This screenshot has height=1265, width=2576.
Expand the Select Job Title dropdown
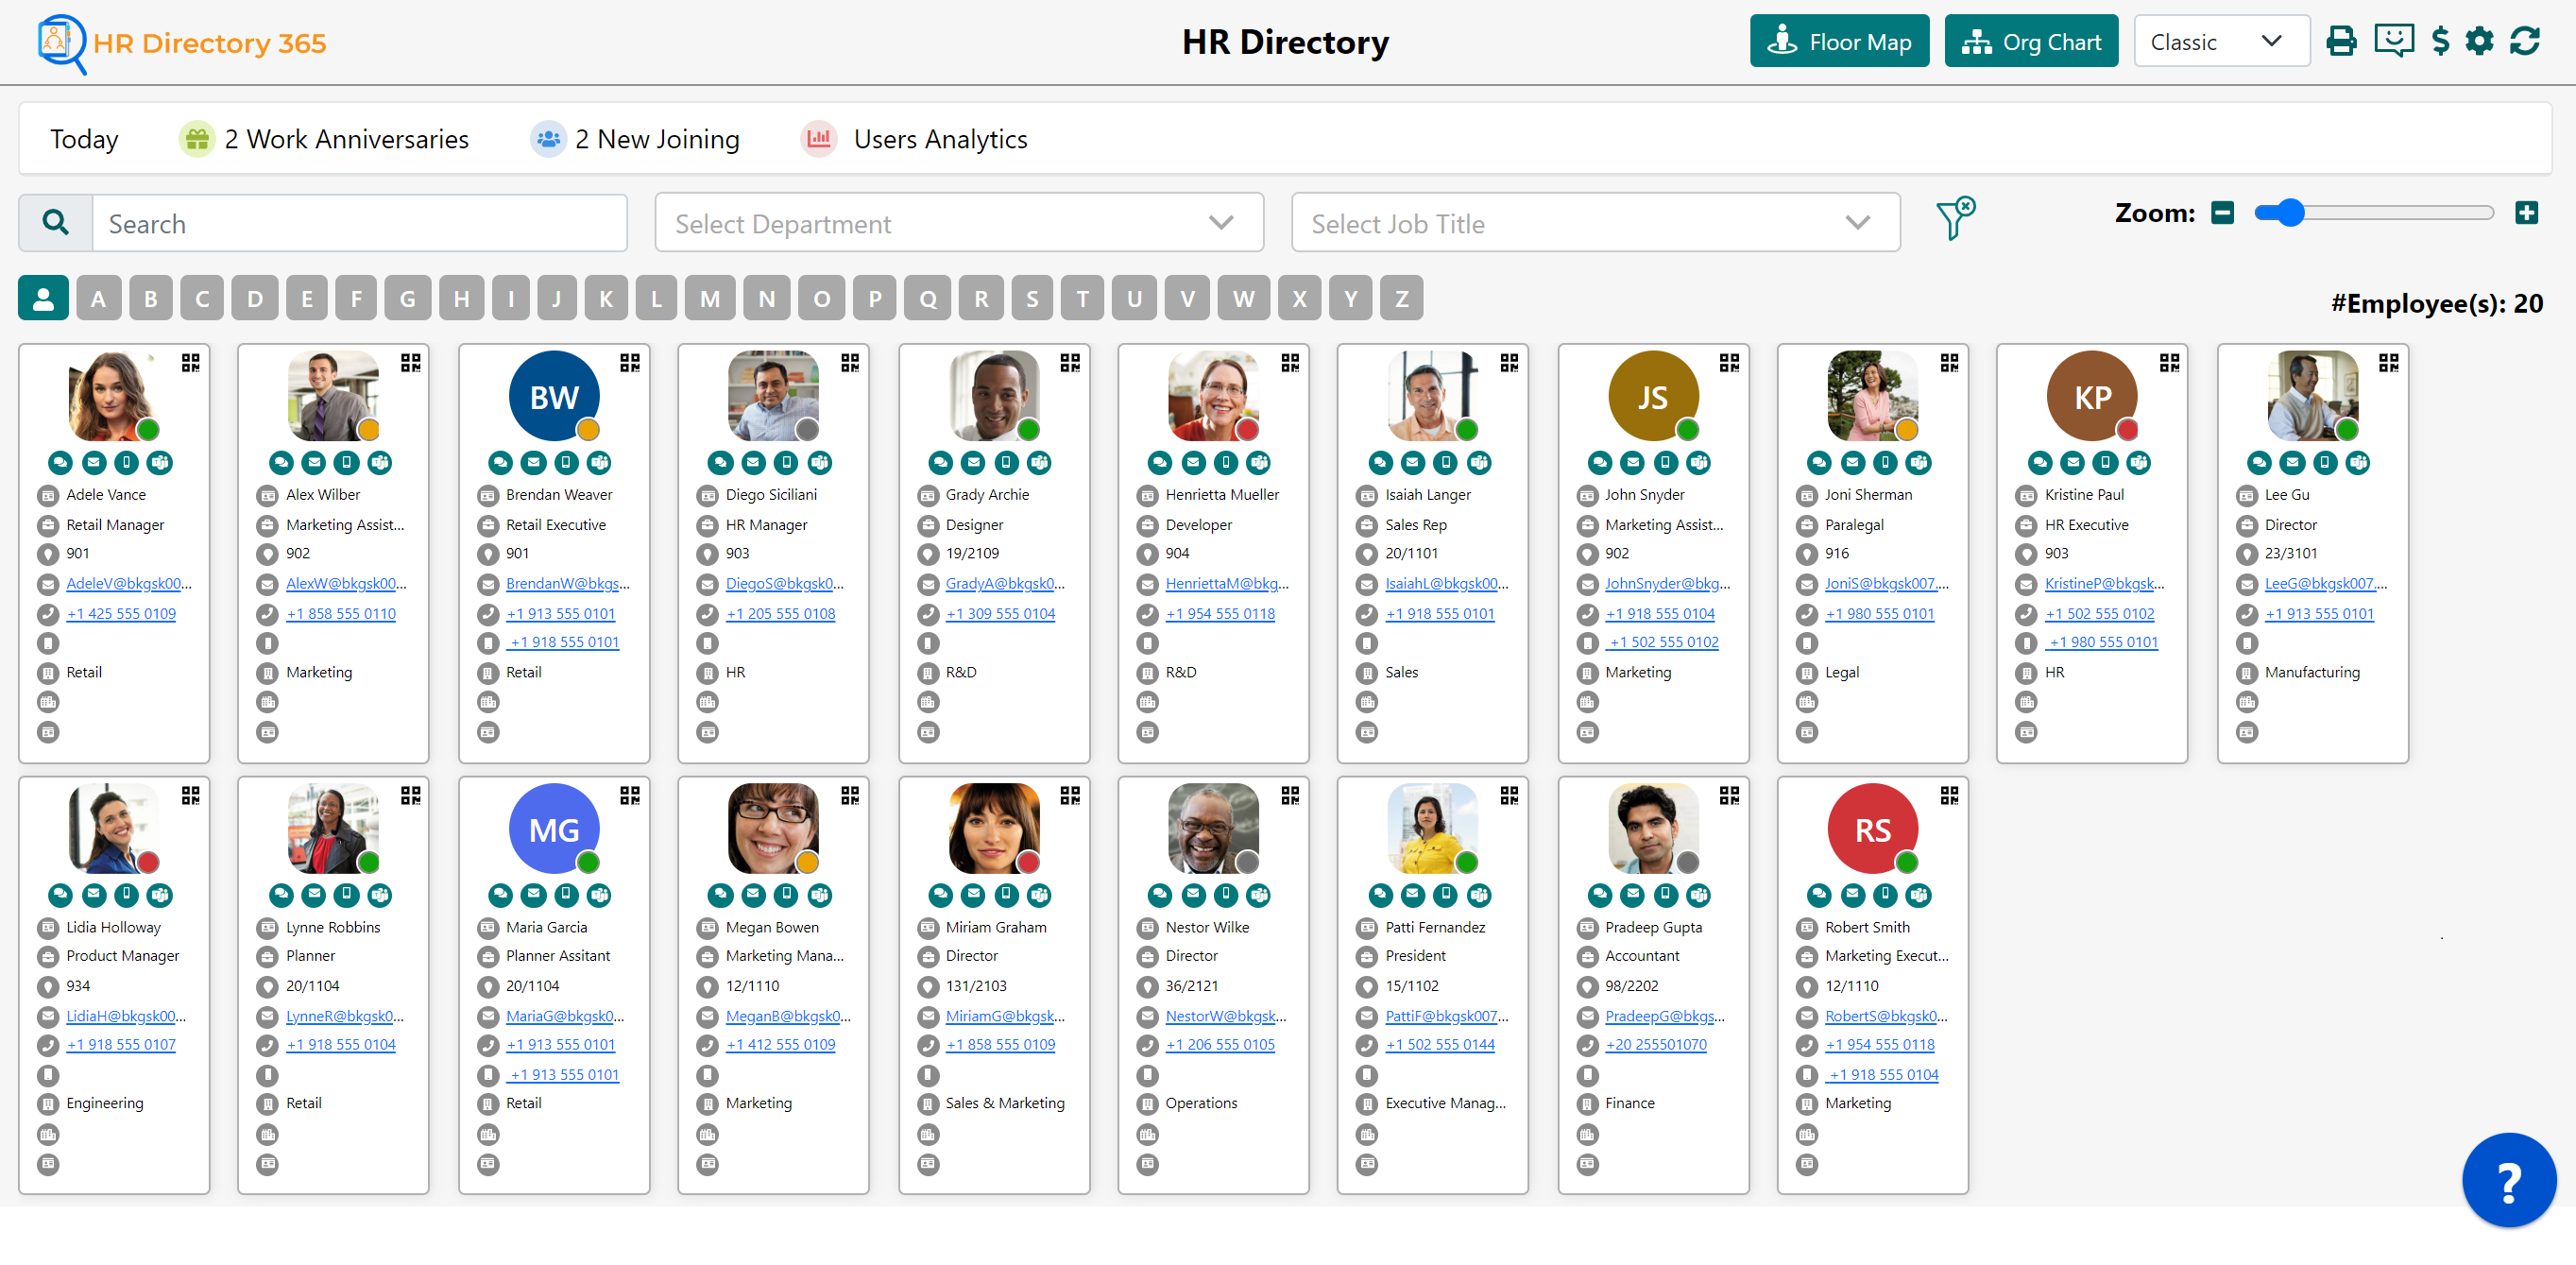1595,222
